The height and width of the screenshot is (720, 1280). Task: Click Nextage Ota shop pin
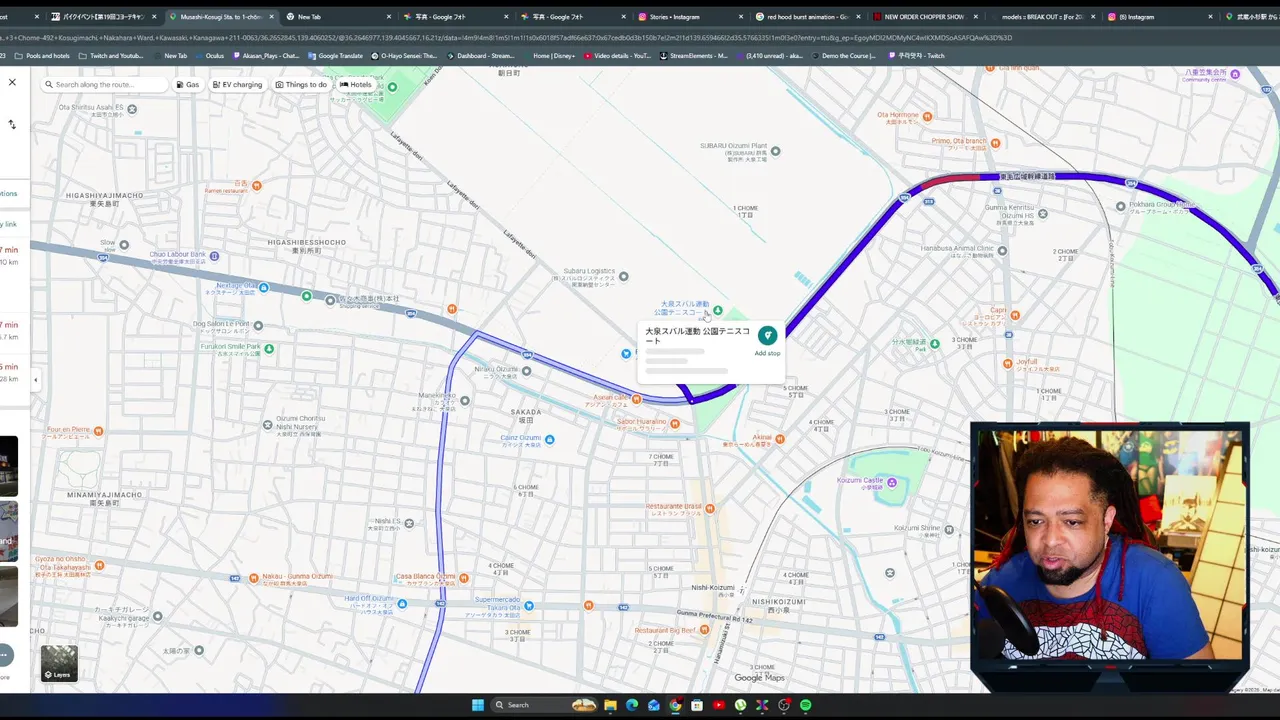point(264,288)
